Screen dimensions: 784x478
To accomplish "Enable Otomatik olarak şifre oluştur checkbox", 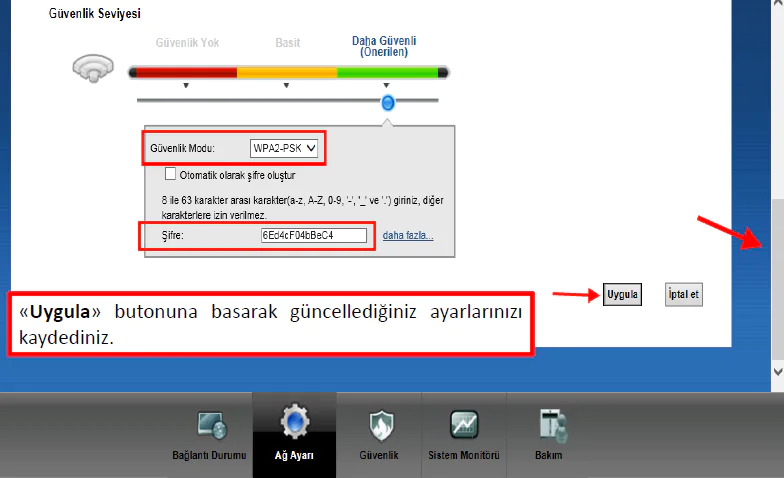I will tap(170, 174).
